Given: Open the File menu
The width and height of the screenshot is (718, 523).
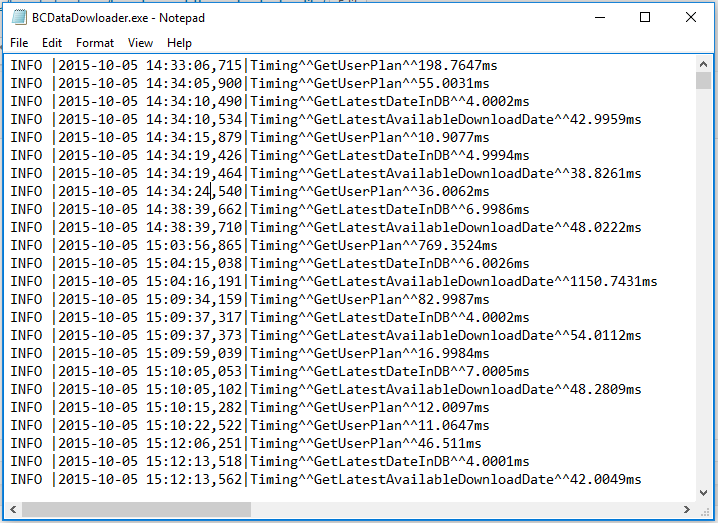Looking at the screenshot, I should [x=19, y=43].
